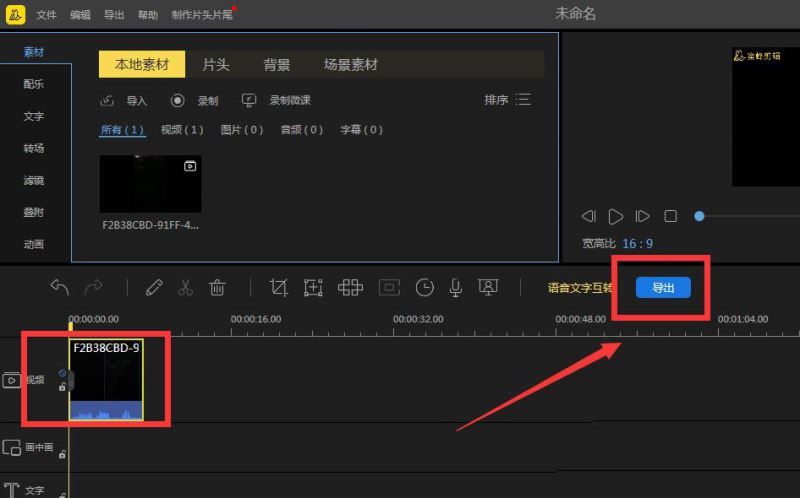
Task: Toggle the video track mute icon
Action: pos(62,374)
